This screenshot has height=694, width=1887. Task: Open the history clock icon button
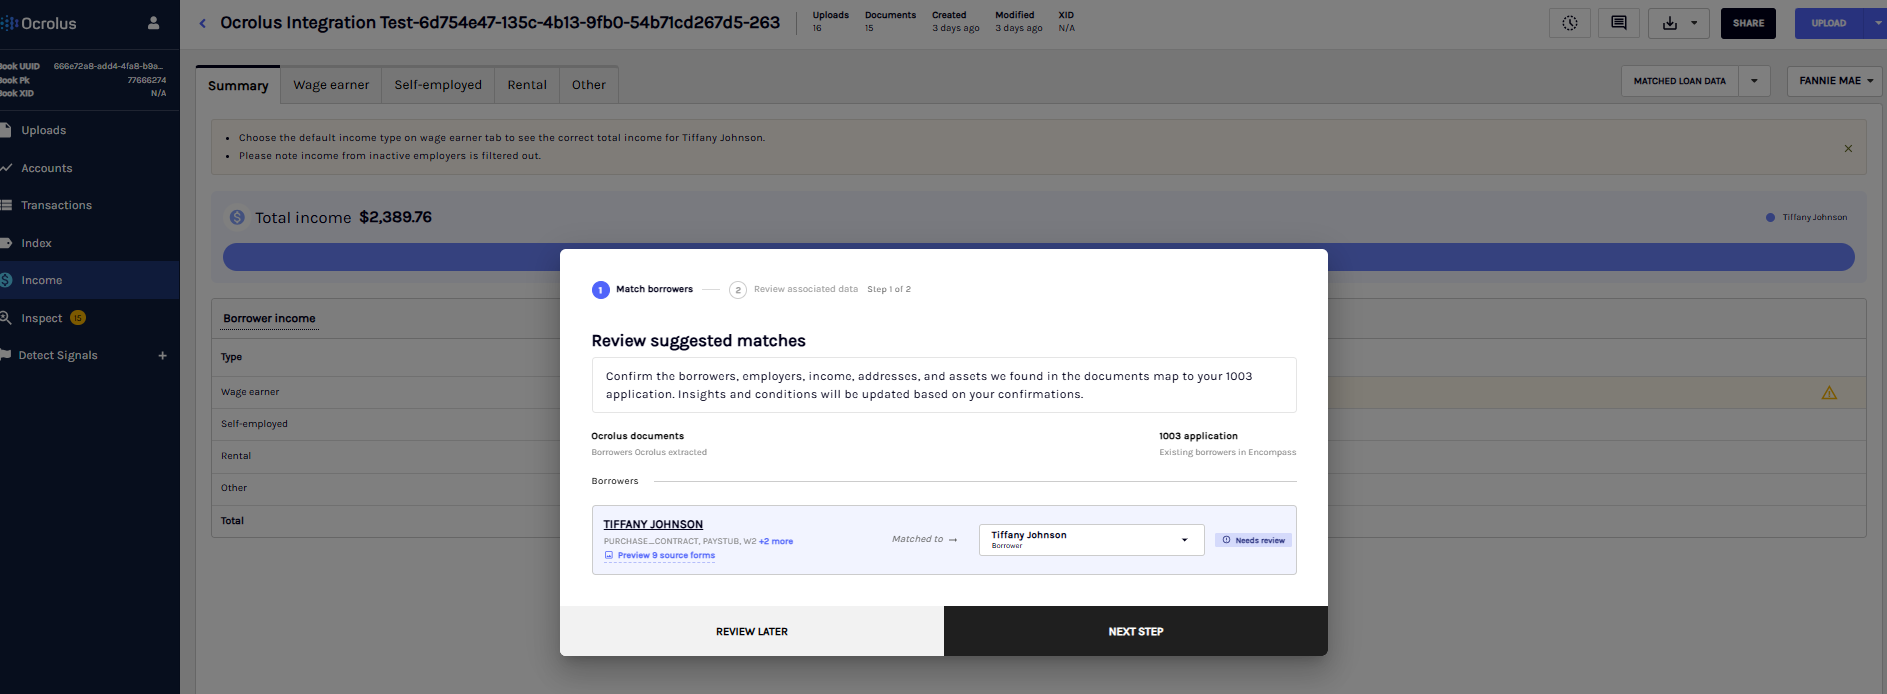click(1569, 23)
